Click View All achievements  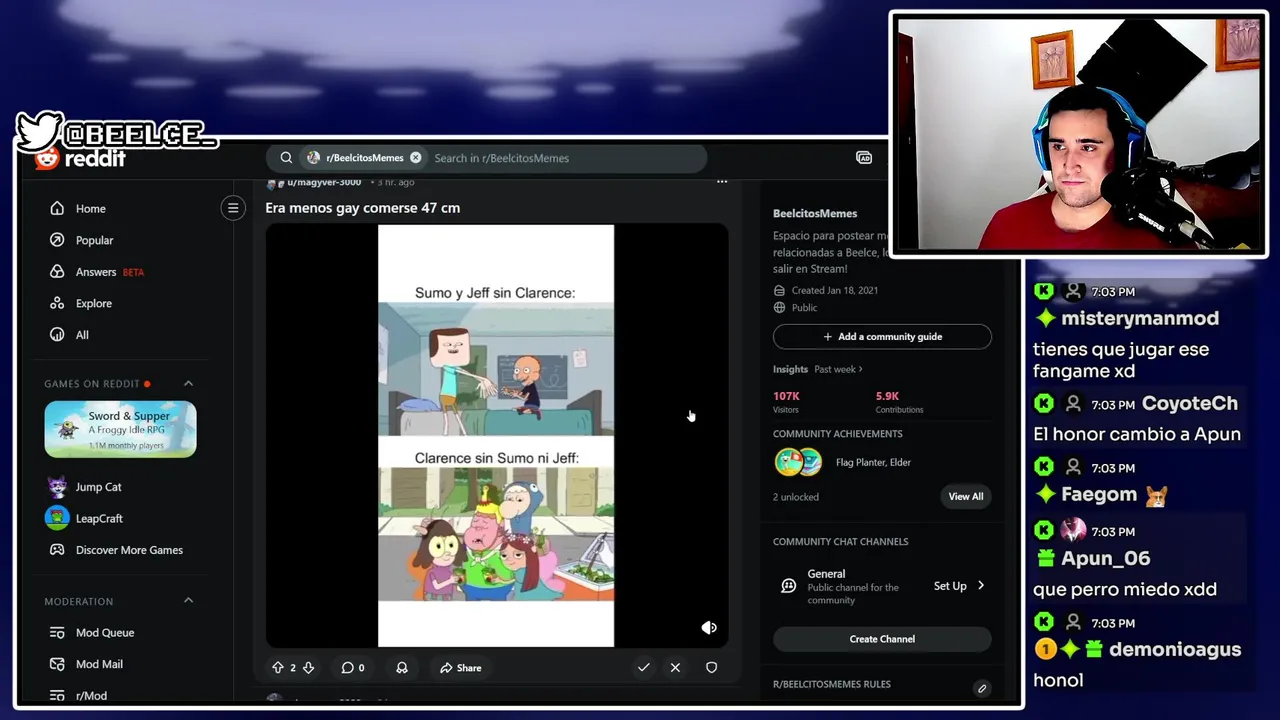point(966,496)
